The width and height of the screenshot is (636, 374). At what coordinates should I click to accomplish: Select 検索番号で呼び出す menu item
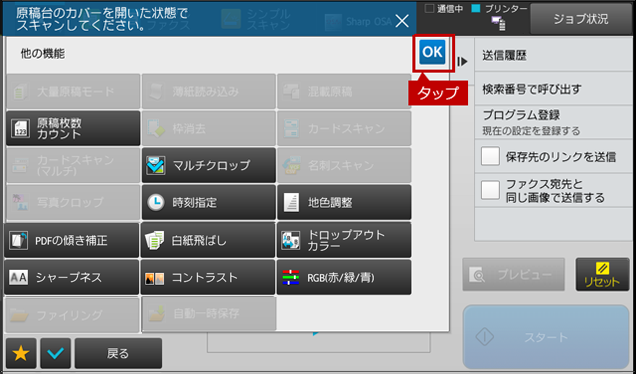553,89
